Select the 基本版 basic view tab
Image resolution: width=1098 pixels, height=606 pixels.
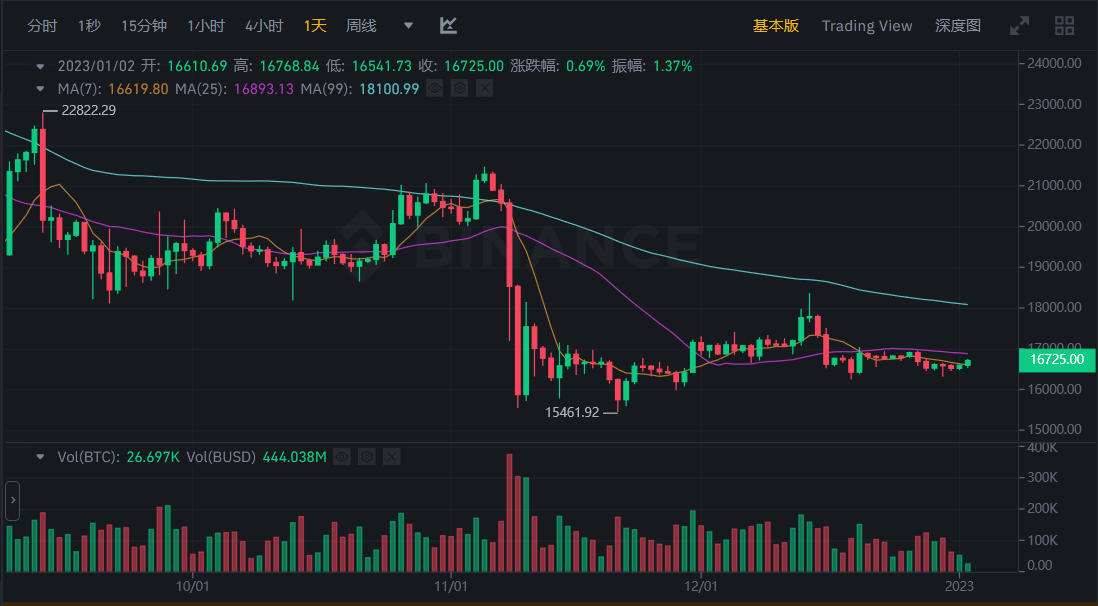pos(776,25)
